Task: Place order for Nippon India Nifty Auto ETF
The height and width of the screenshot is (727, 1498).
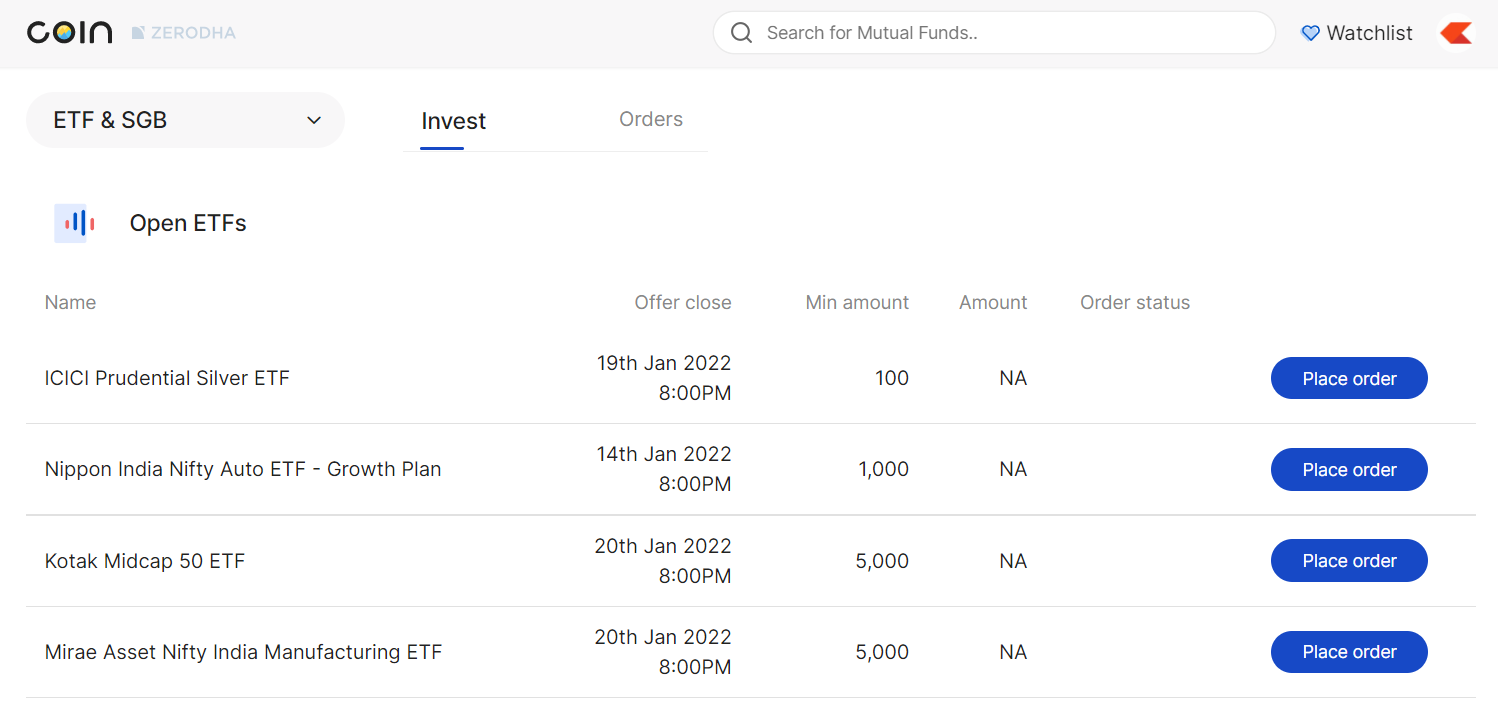Action: pos(1349,469)
